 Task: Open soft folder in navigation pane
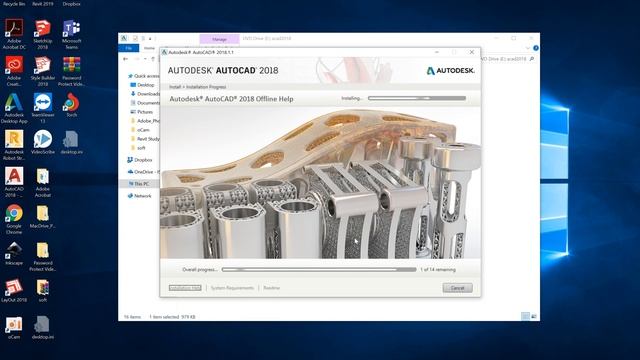pyautogui.click(x=138, y=148)
